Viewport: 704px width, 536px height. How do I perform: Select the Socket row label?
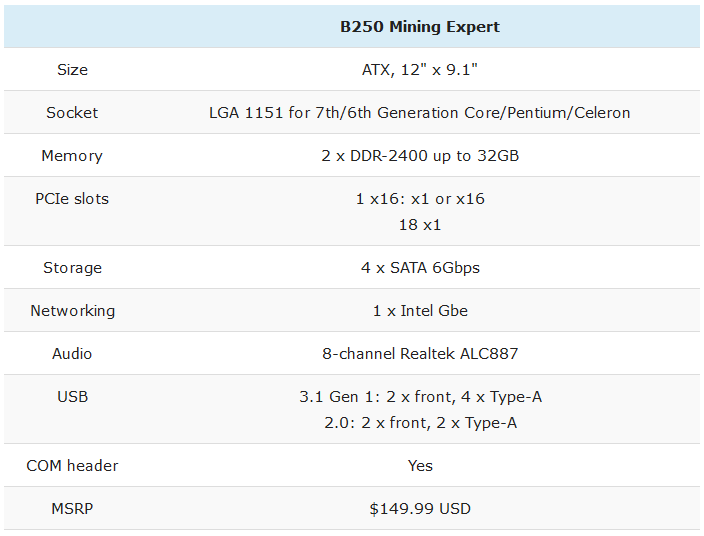point(72,113)
